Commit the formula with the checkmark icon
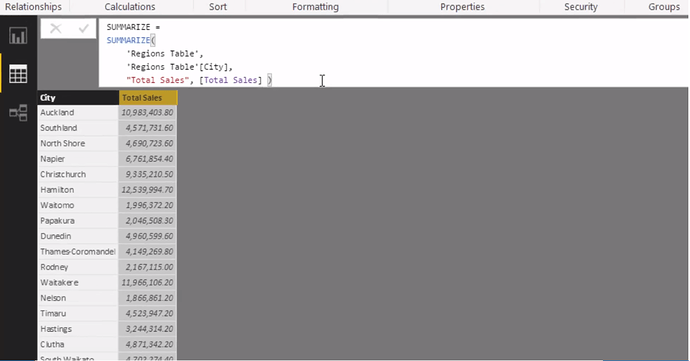The image size is (690, 361). click(83, 29)
